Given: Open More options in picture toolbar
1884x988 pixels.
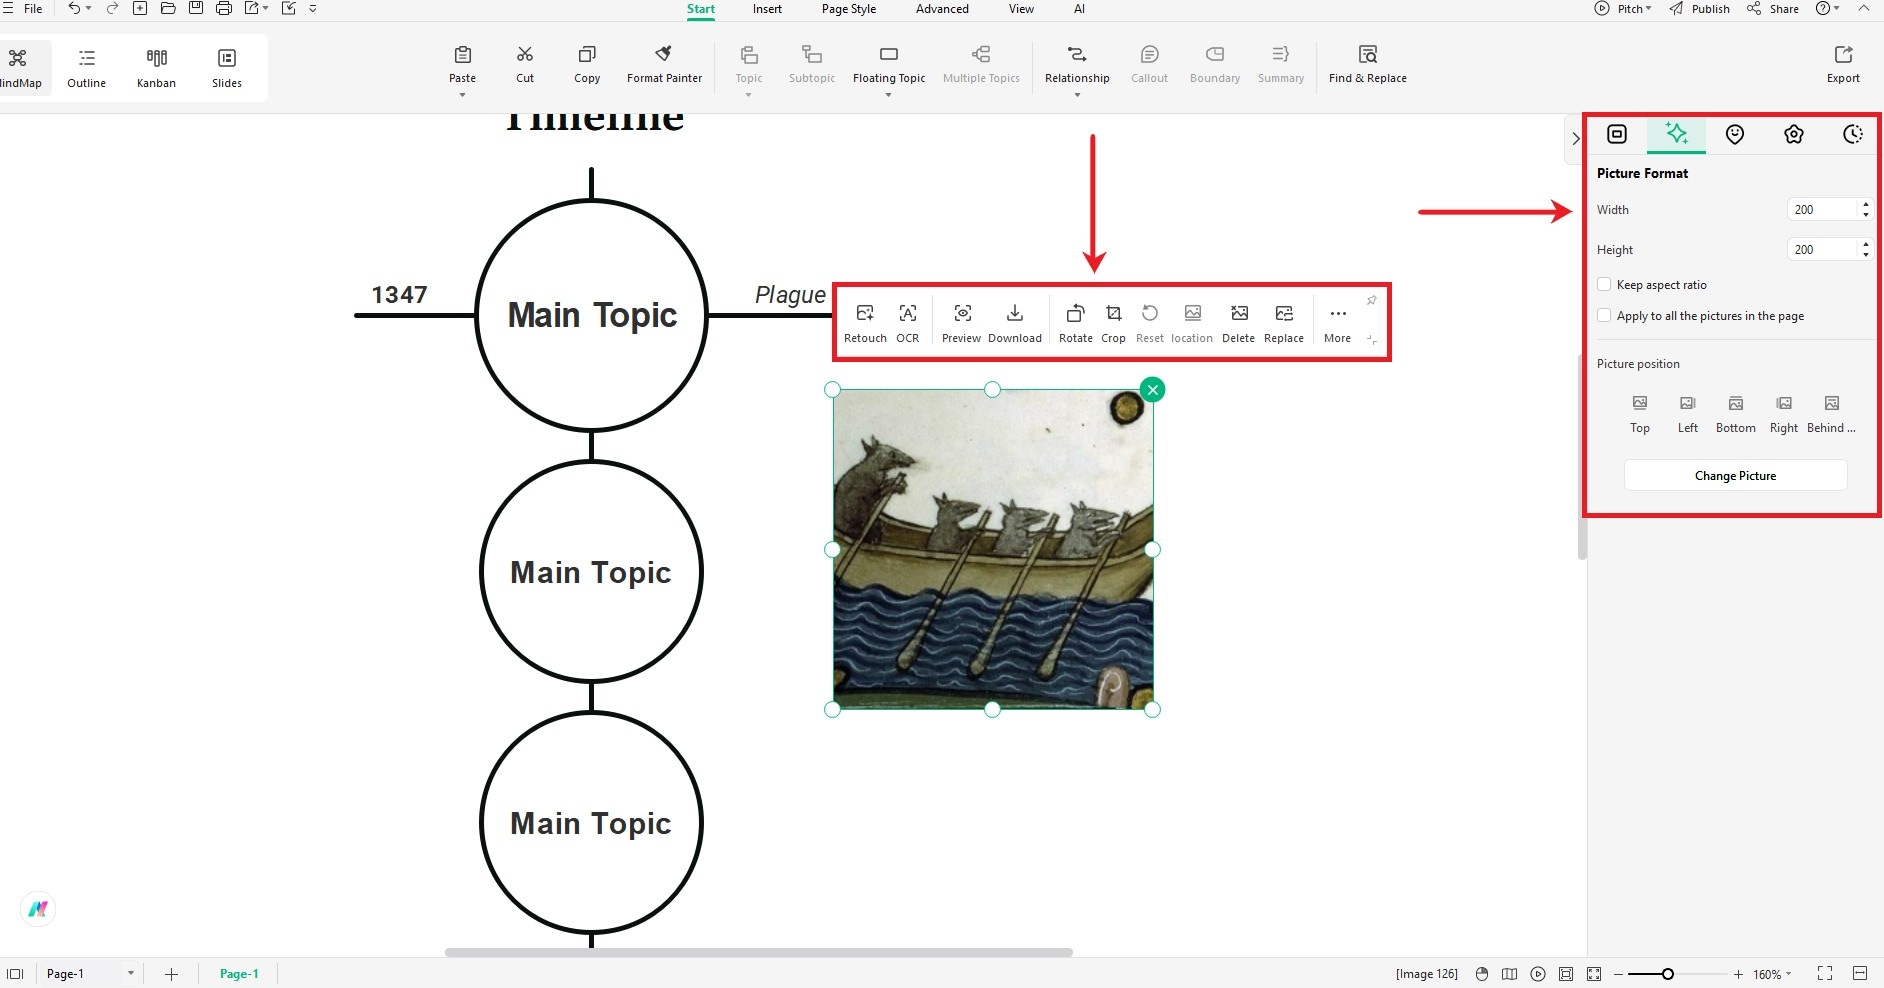Looking at the screenshot, I should (1337, 323).
